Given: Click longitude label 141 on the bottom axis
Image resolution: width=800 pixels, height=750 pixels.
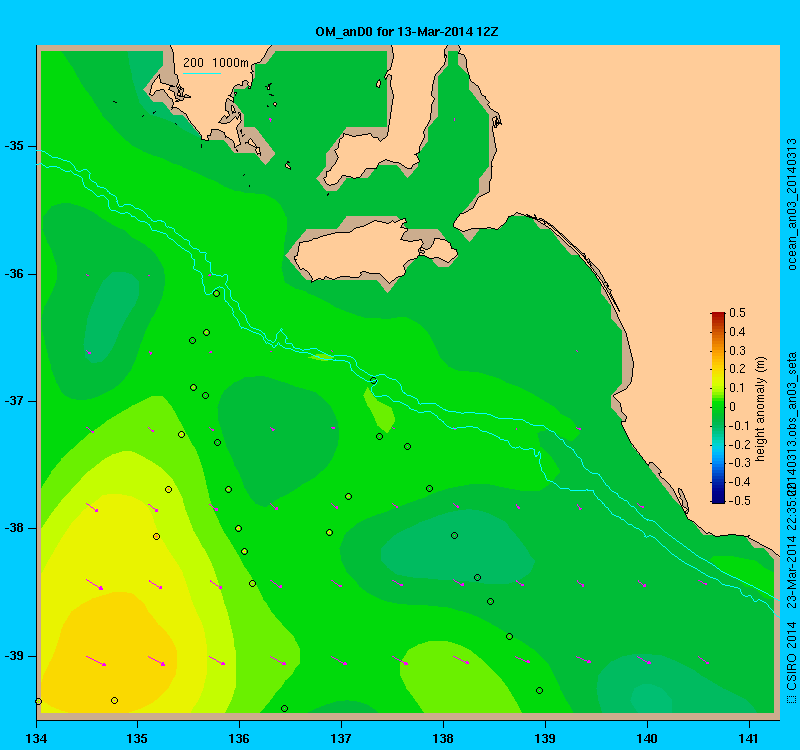Looking at the screenshot, I should pyautogui.click(x=749, y=739).
